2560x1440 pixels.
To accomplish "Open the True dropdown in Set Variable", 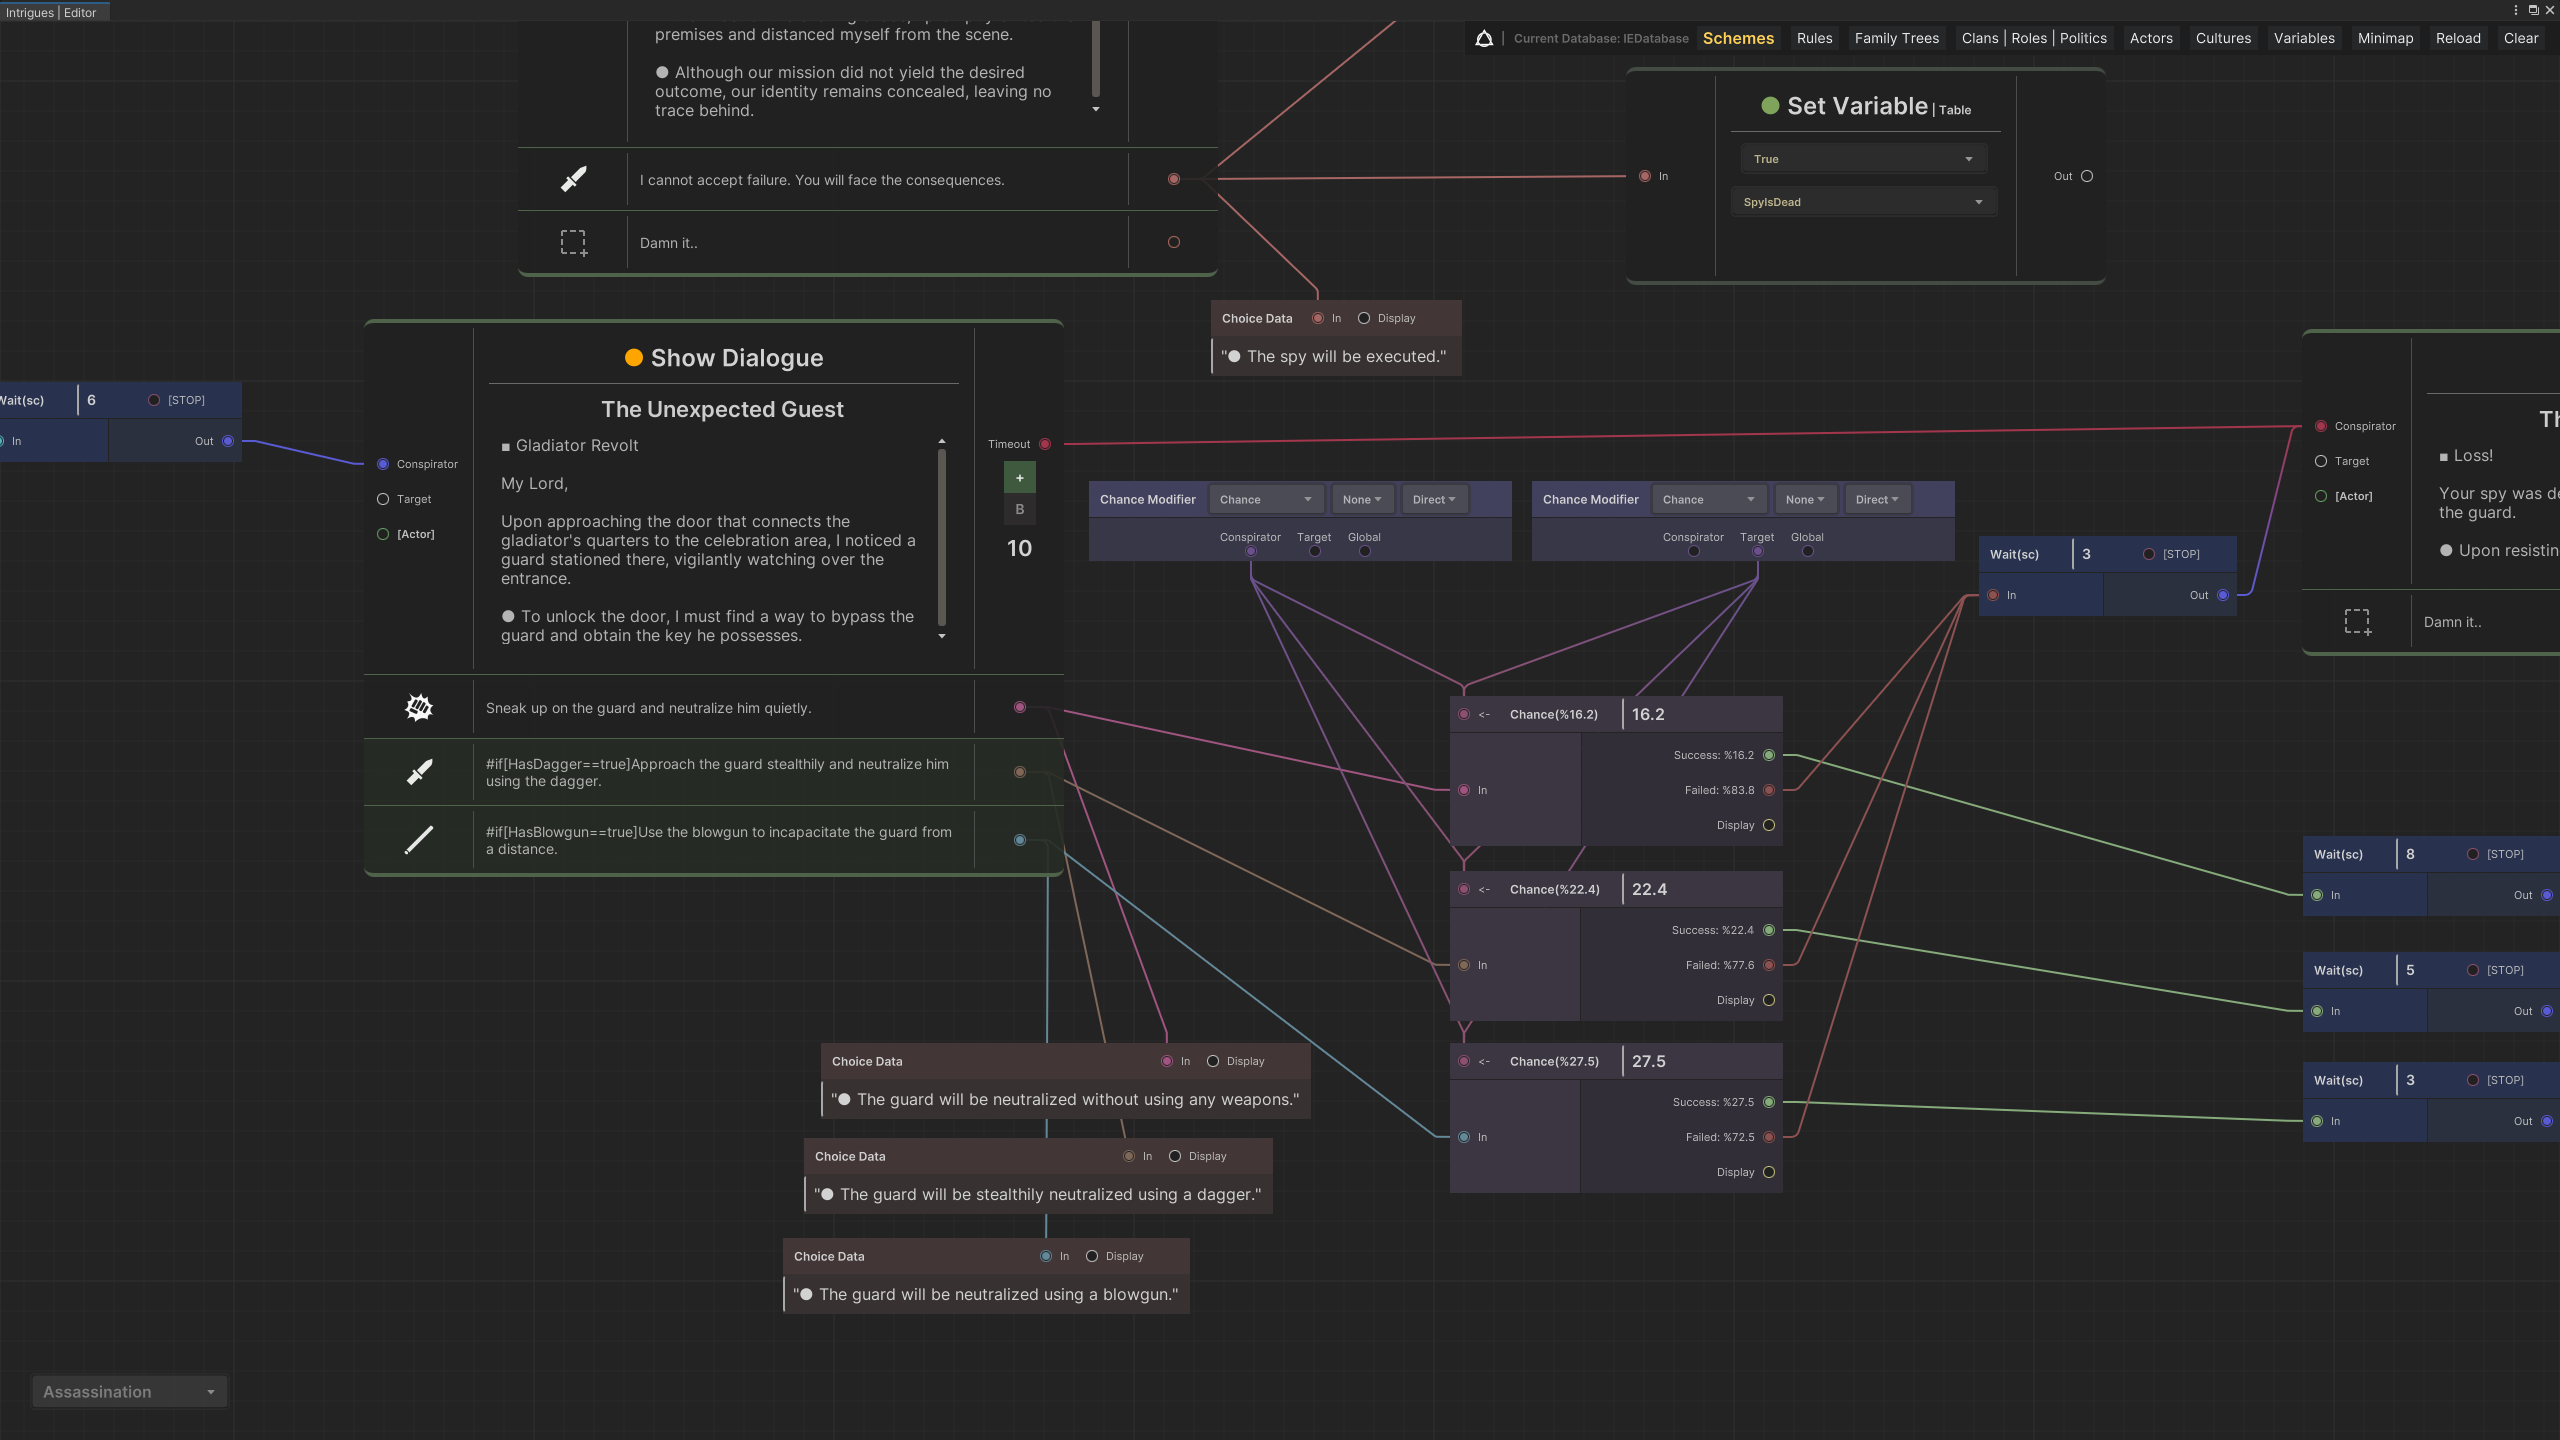I will tap(1862, 159).
